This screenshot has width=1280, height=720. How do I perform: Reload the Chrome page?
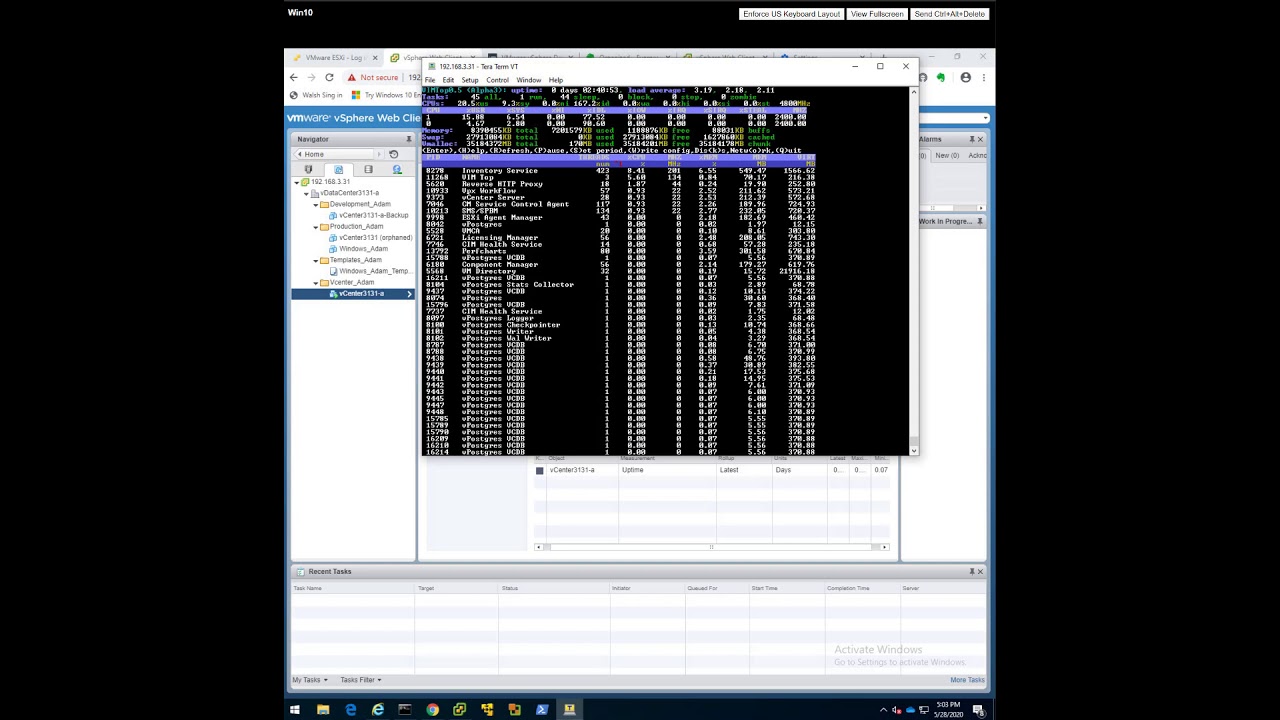329,77
